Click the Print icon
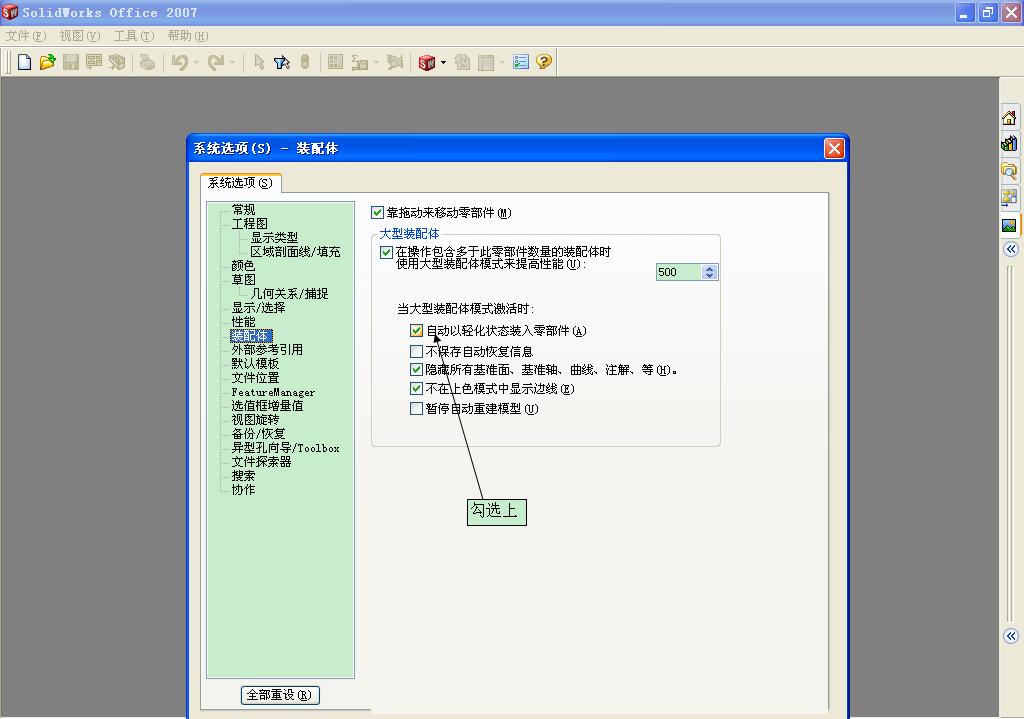This screenshot has height=719, width=1024. [148, 62]
